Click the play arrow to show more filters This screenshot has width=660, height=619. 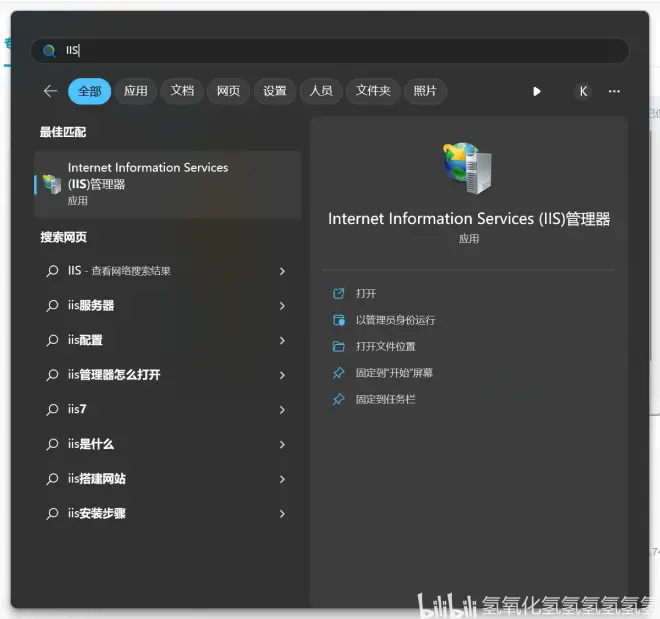pyautogui.click(x=536, y=91)
